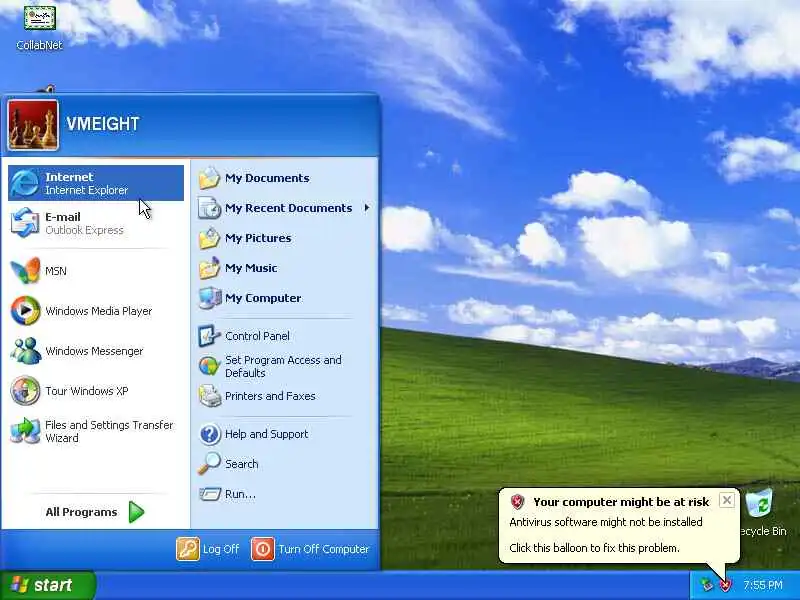This screenshot has height=600, width=800.
Task: Click the red Security Center shield tray icon
Action: (x=725, y=585)
